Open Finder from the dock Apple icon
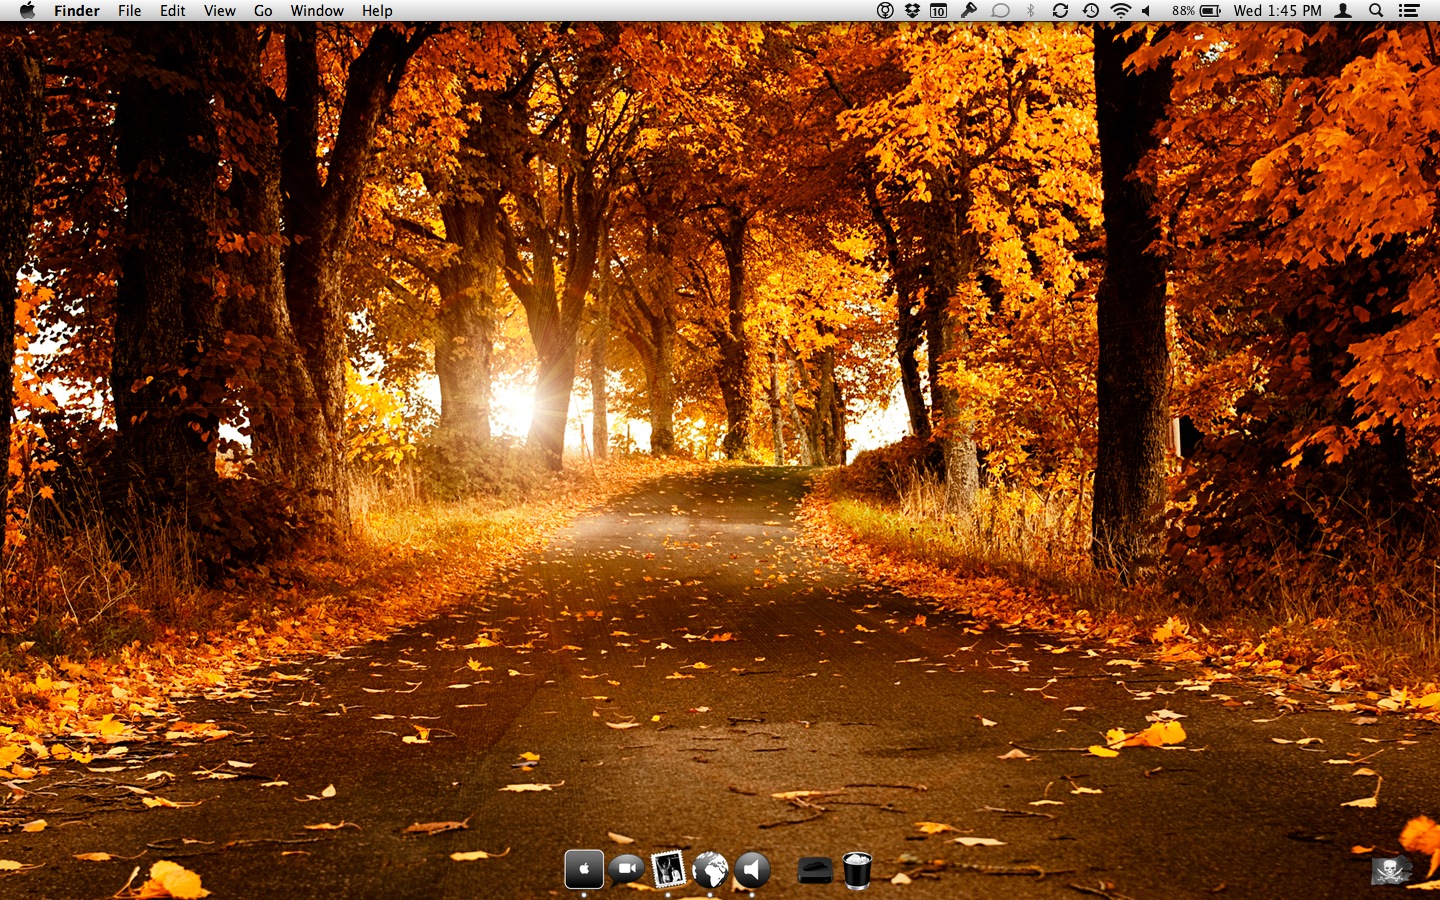This screenshot has width=1440, height=900. (x=584, y=869)
